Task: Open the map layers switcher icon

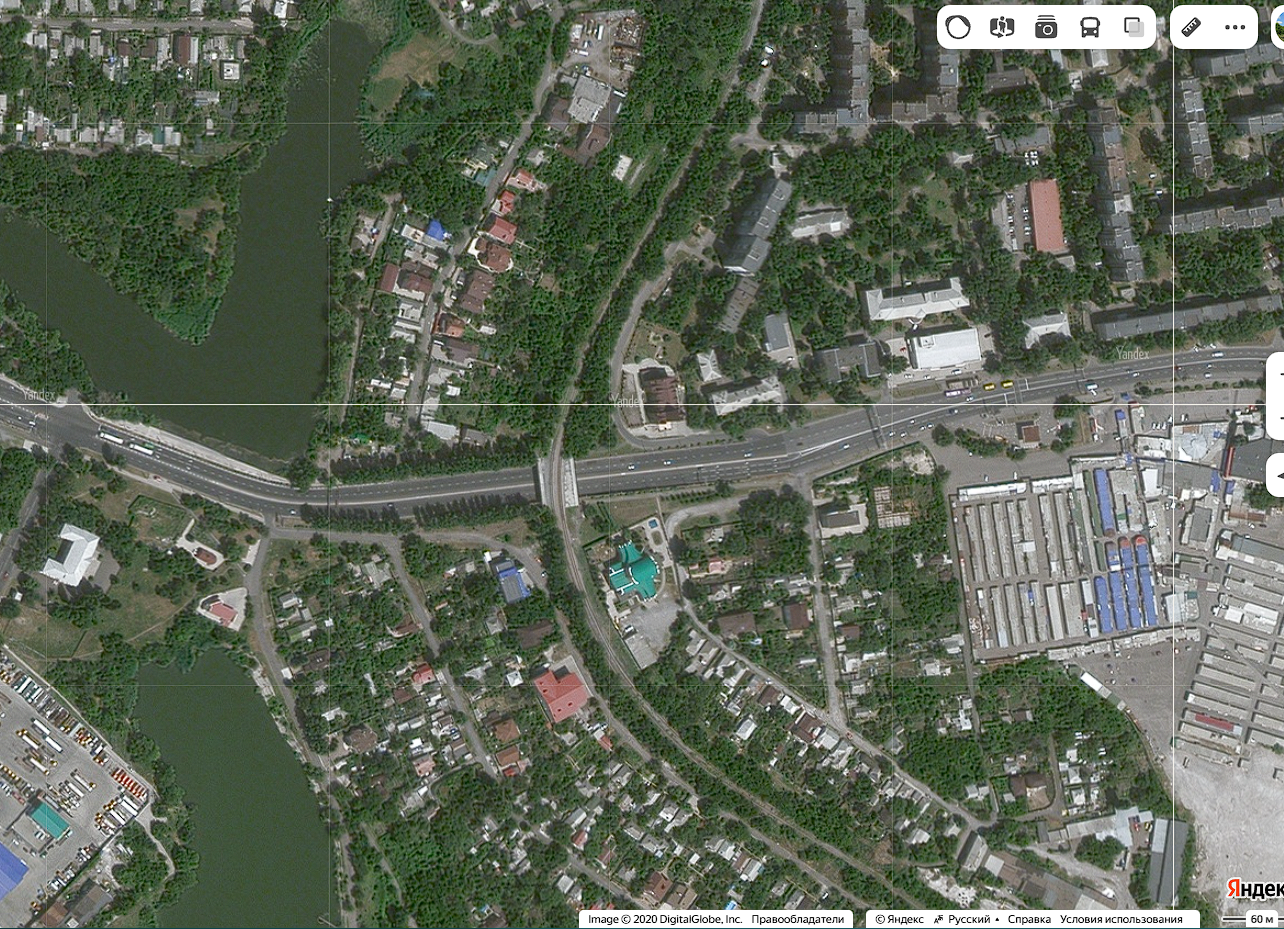Action: click(1131, 27)
